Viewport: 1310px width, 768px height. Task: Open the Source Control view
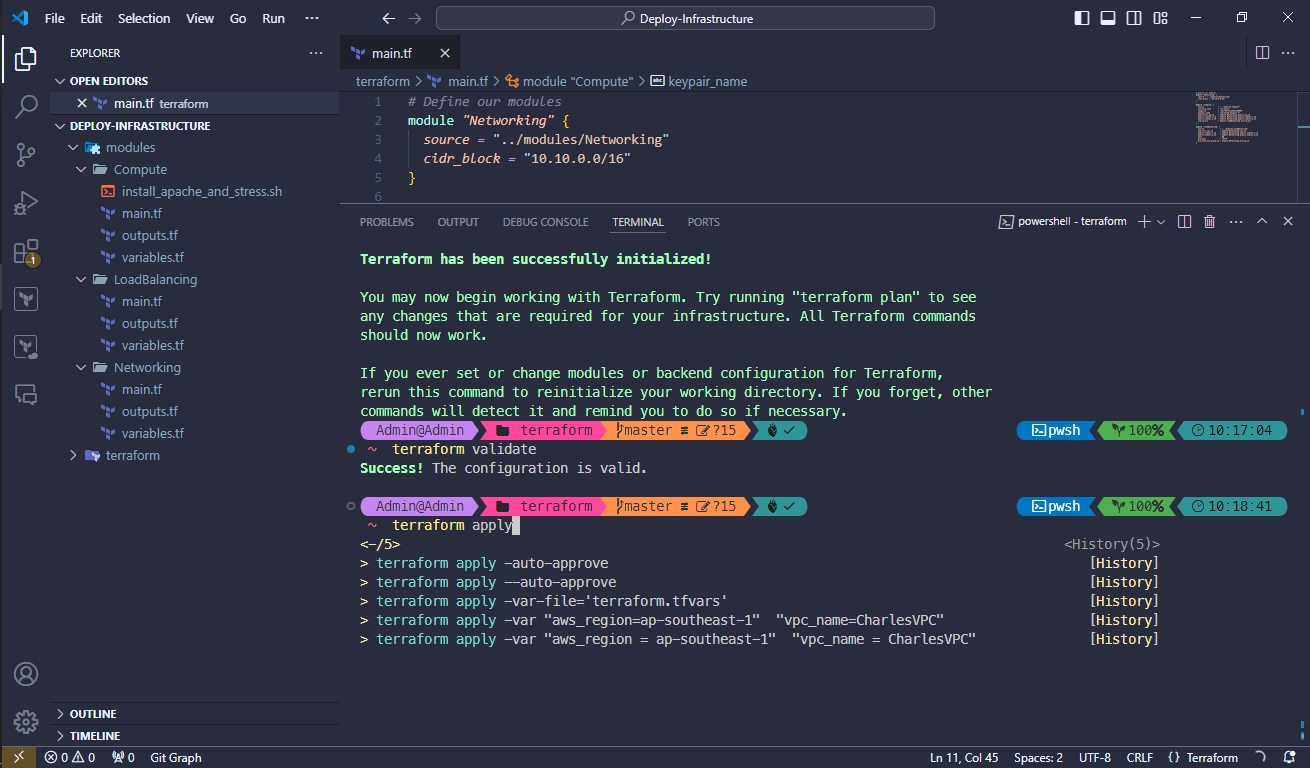click(x=26, y=155)
